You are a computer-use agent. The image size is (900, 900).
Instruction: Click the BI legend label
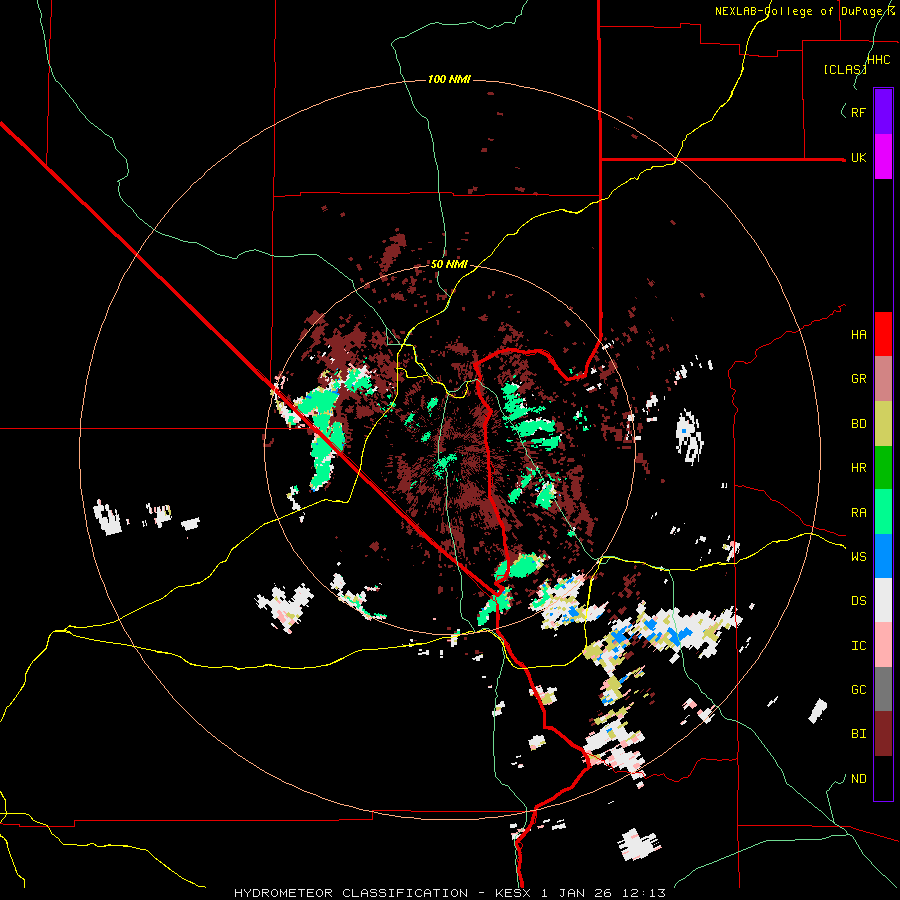coord(858,734)
